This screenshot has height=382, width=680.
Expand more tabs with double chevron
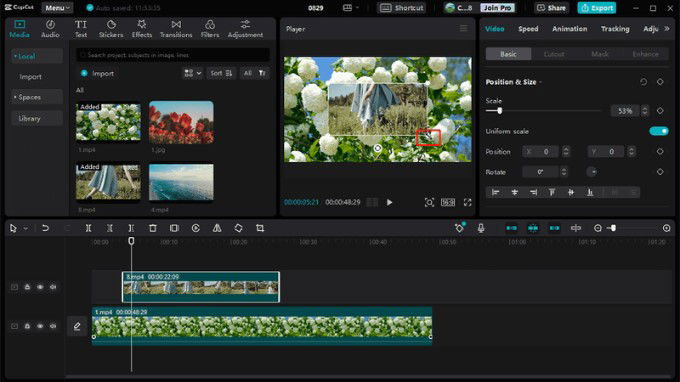point(667,29)
